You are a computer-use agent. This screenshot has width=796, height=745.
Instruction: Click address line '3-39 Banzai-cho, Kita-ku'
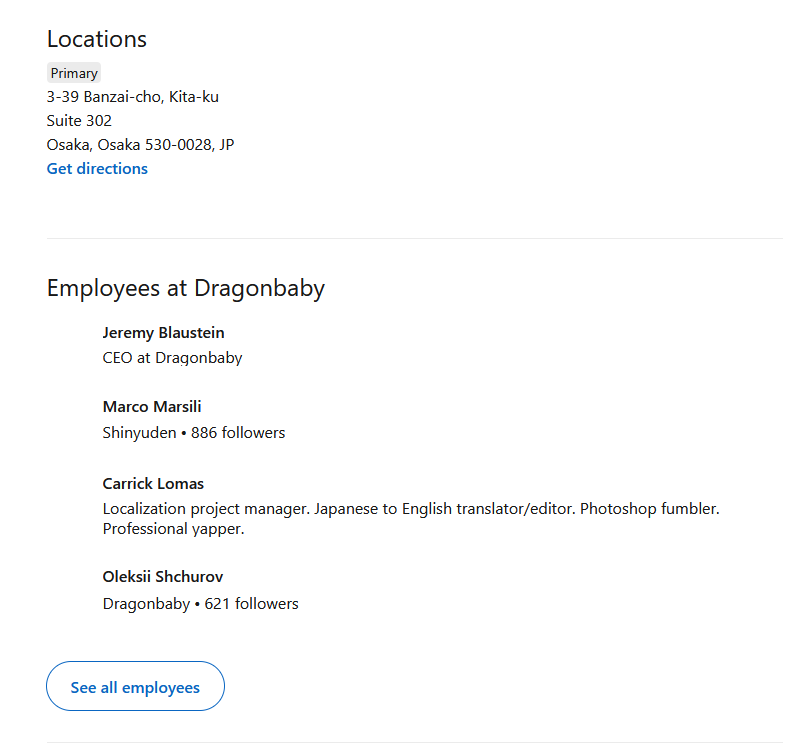coord(132,97)
